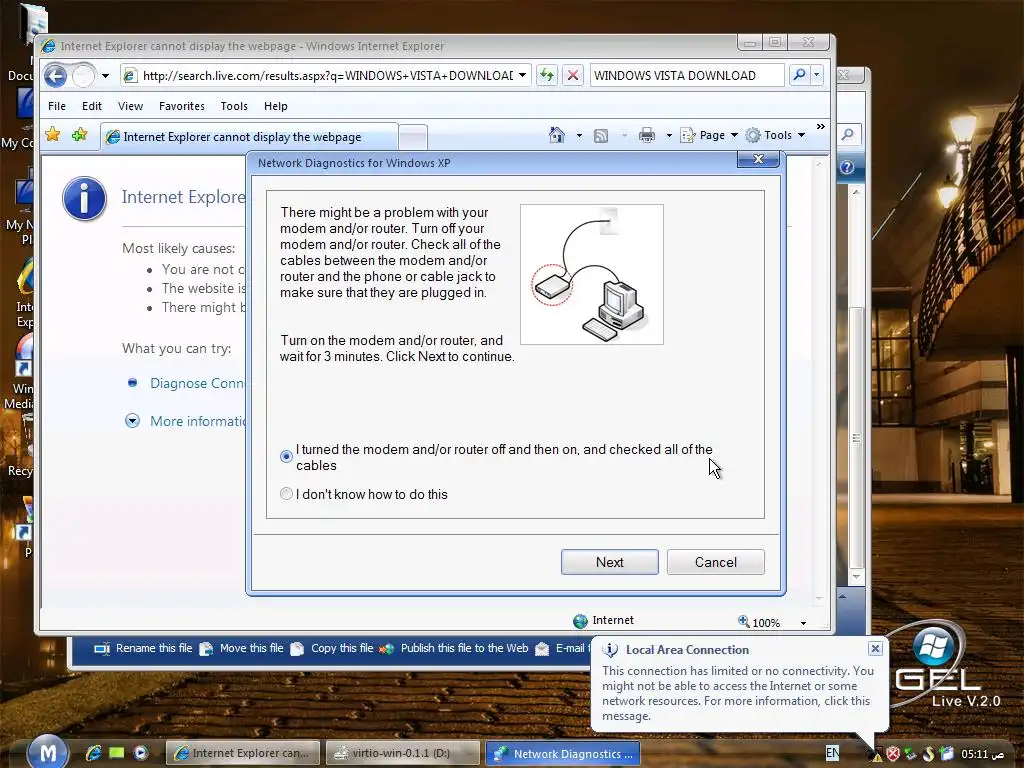This screenshot has width=1024, height=768.
Task: Click the WINDOWS VISTA DOWNLOAD search box
Action: [687, 76]
